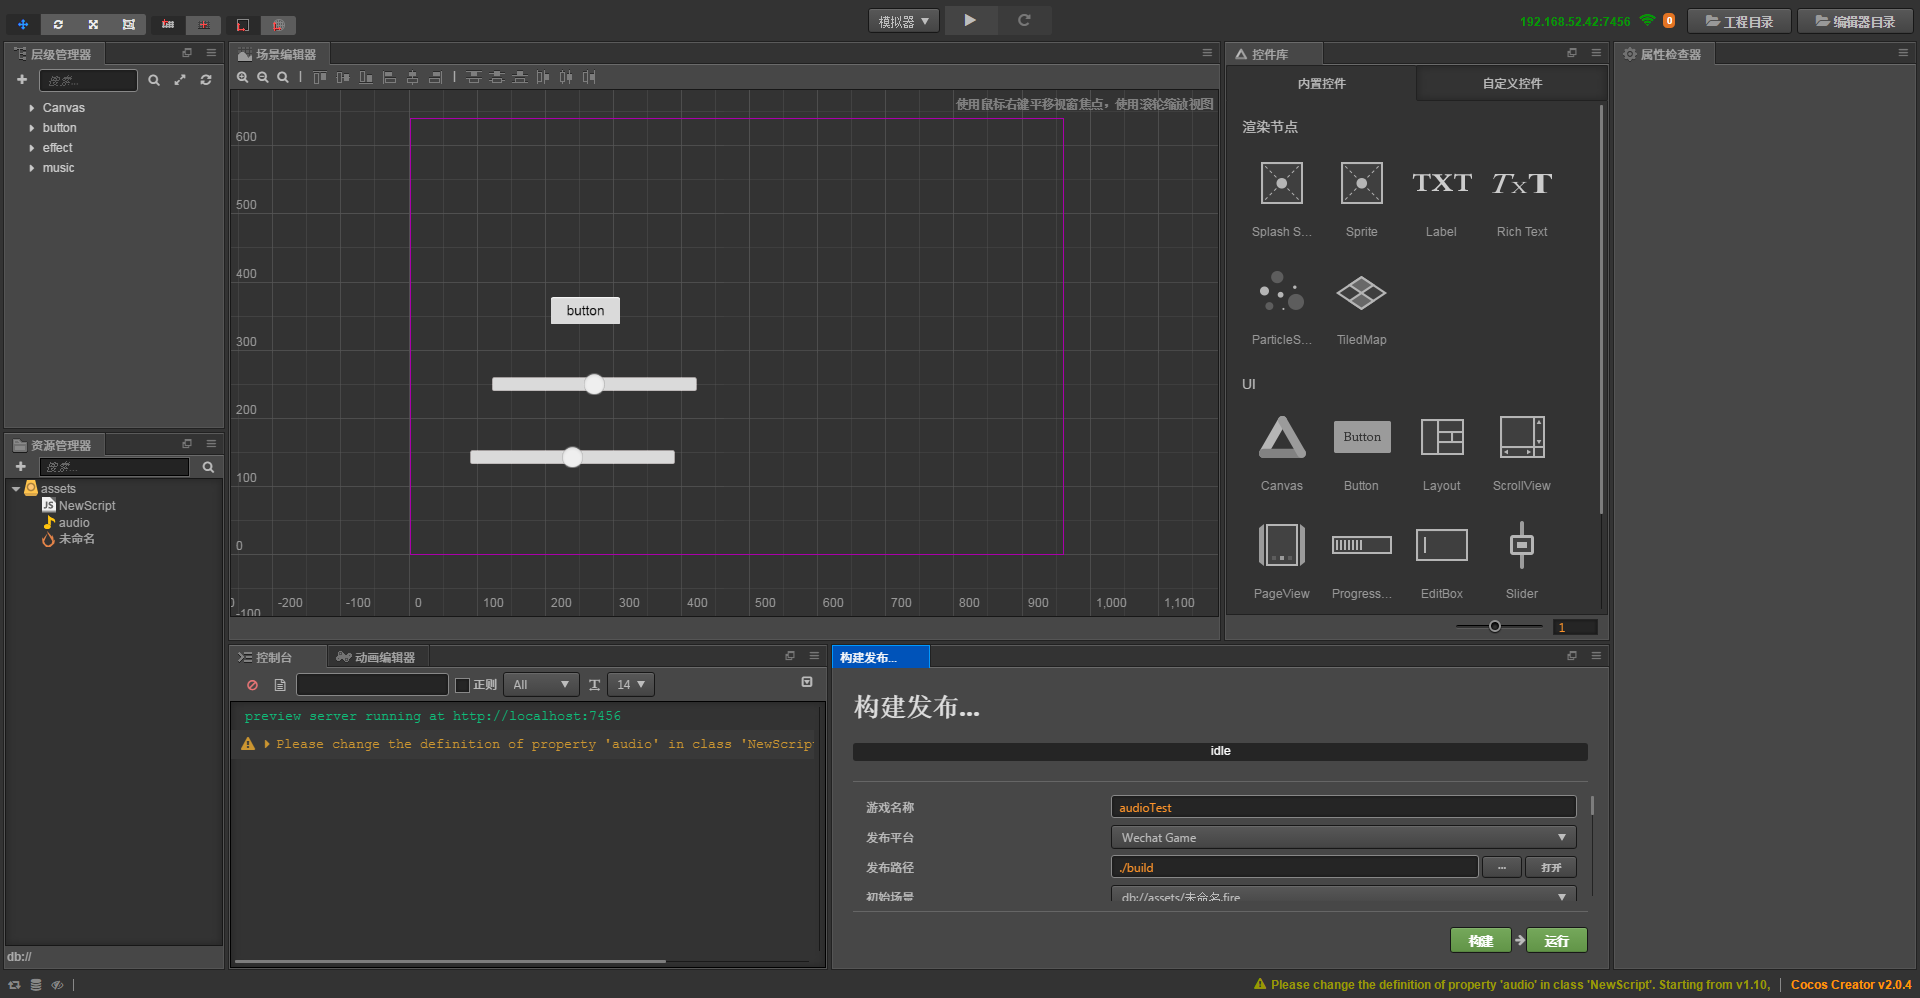Refresh the hierarchy manager node tree
This screenshot has height=998, width=1920.
tap(206, 80)
